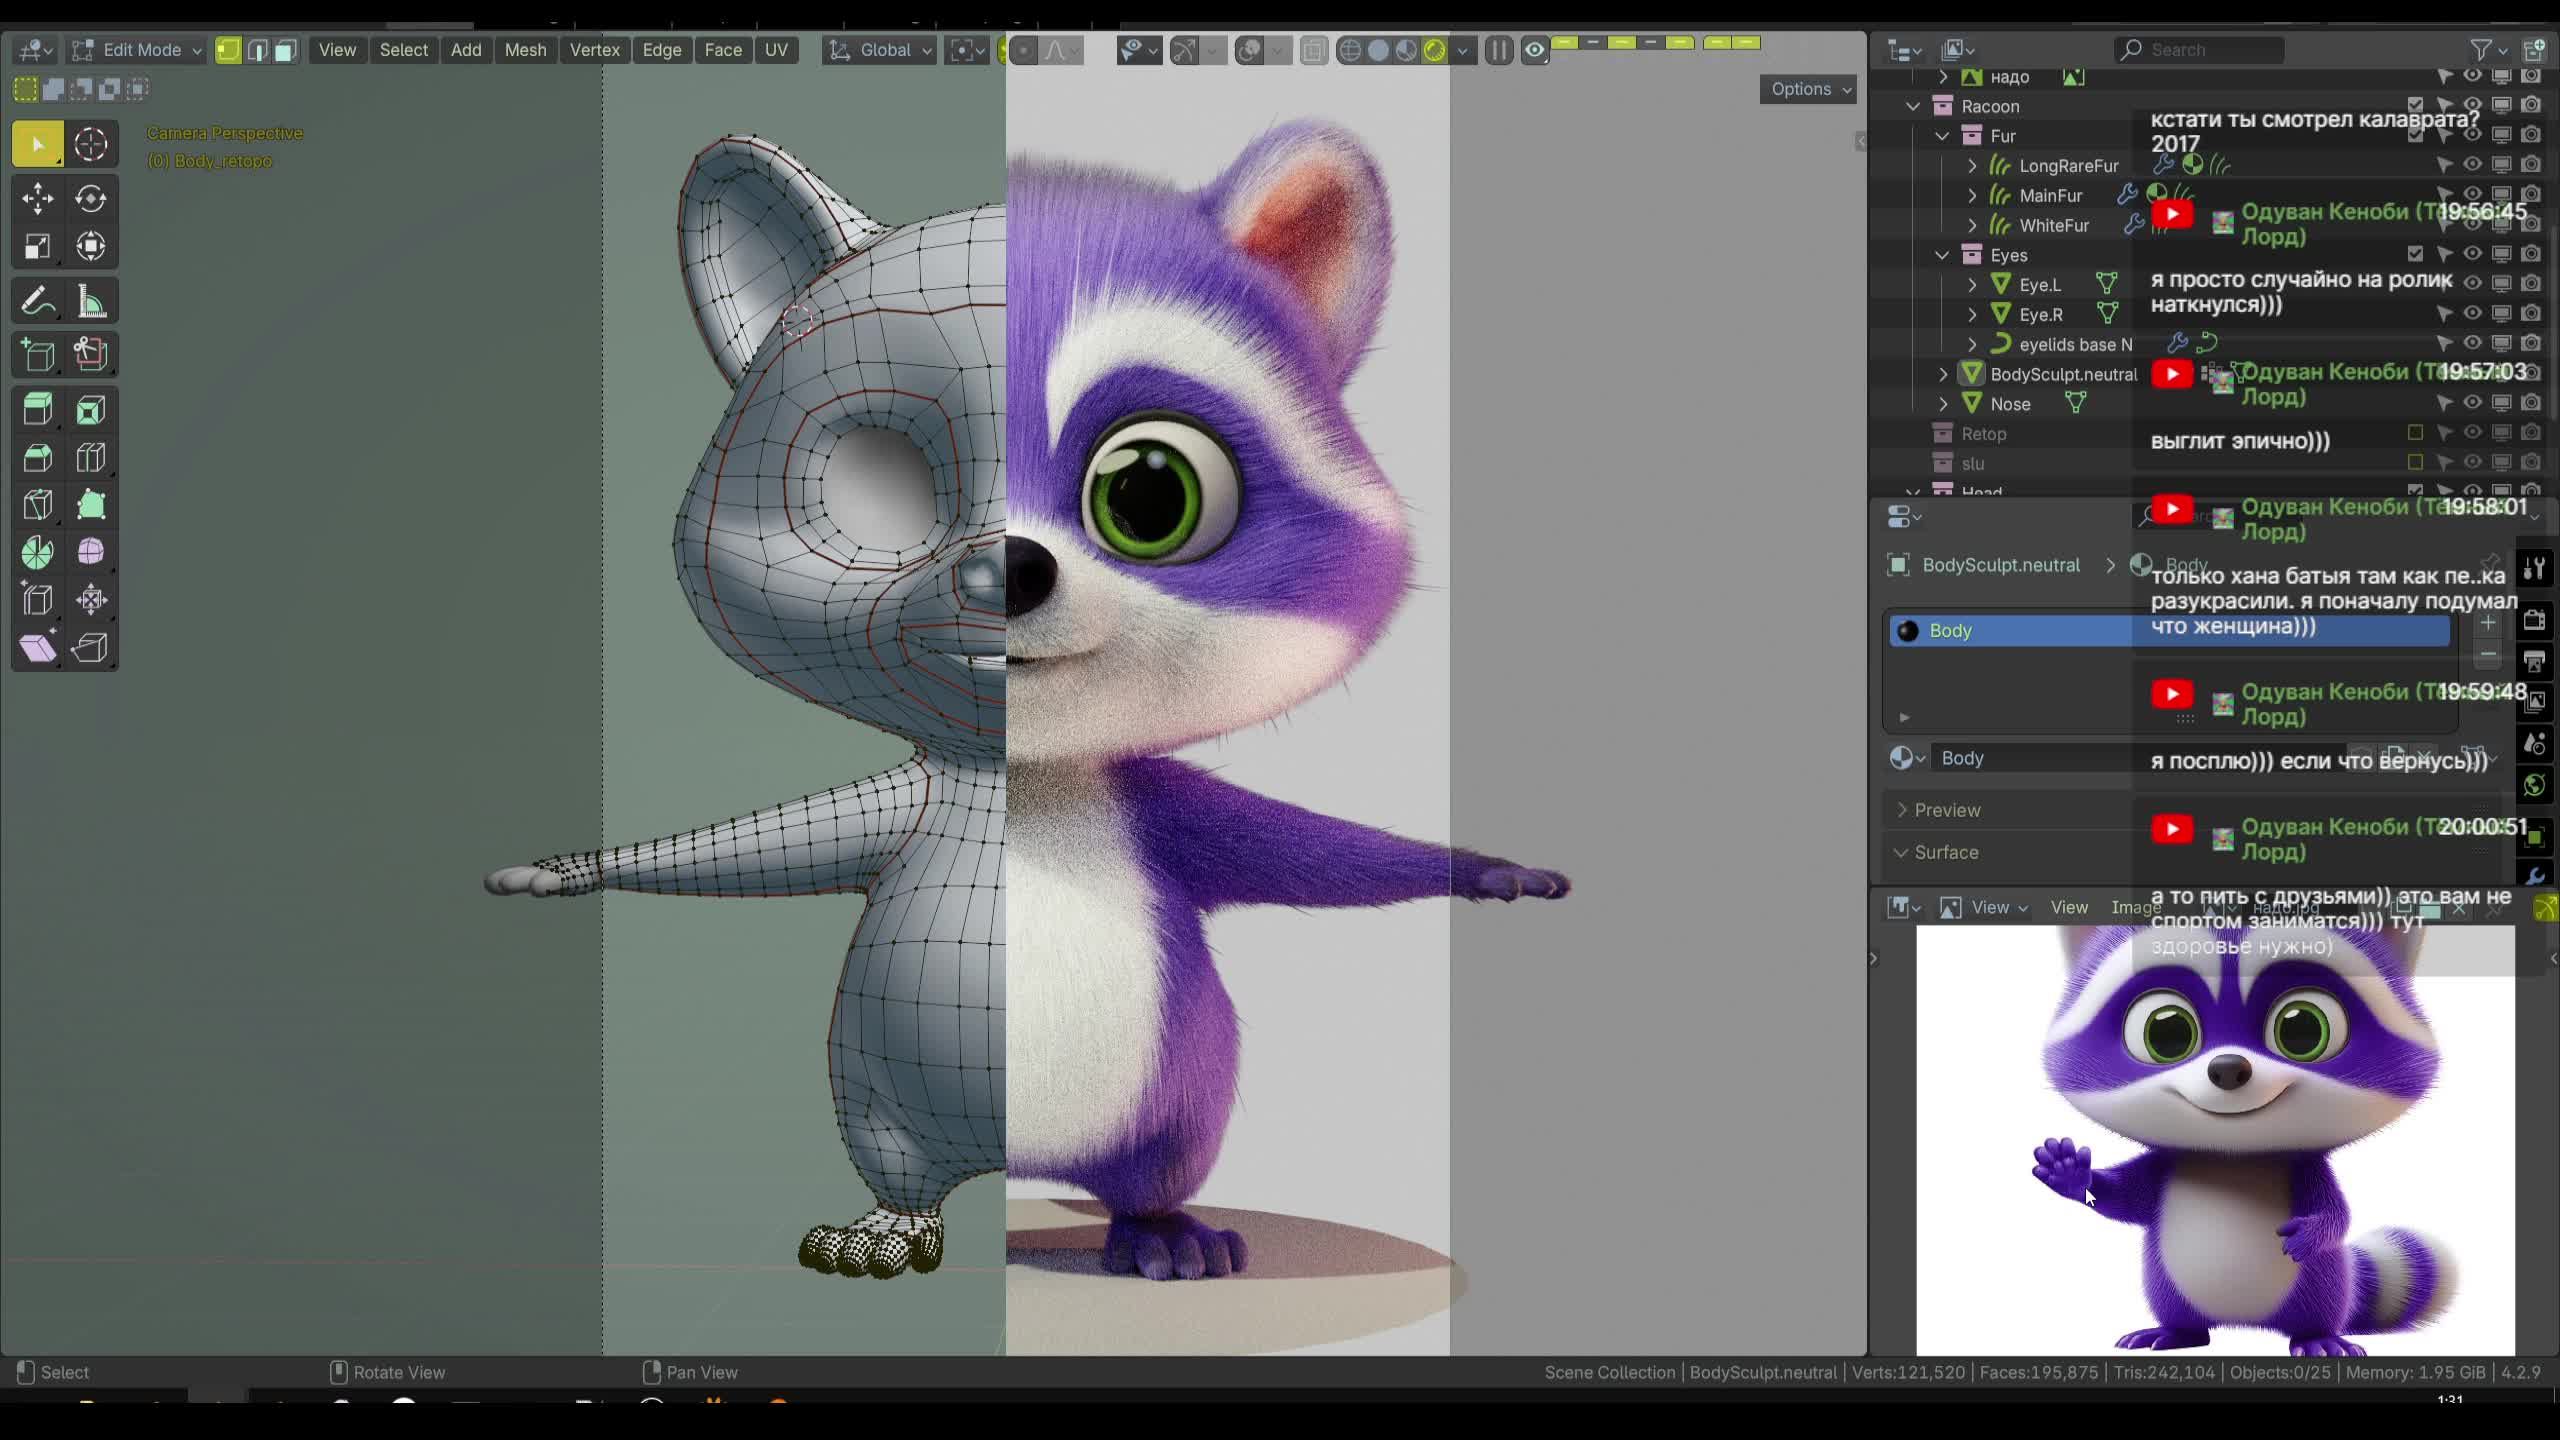Hide the Nose object in viewport
The height and width of the screenshot is (1440, 2560).
2472,403
